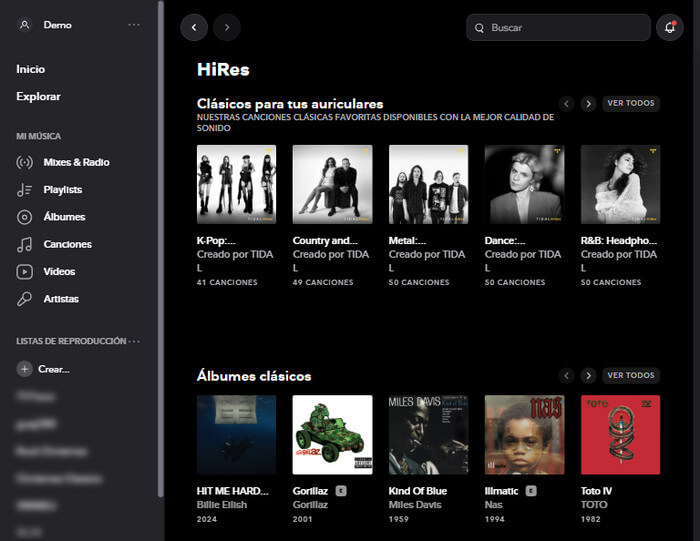Screen dimensions: 700x541
Task: Open notifications bell icon
Action: pos(670,27)
